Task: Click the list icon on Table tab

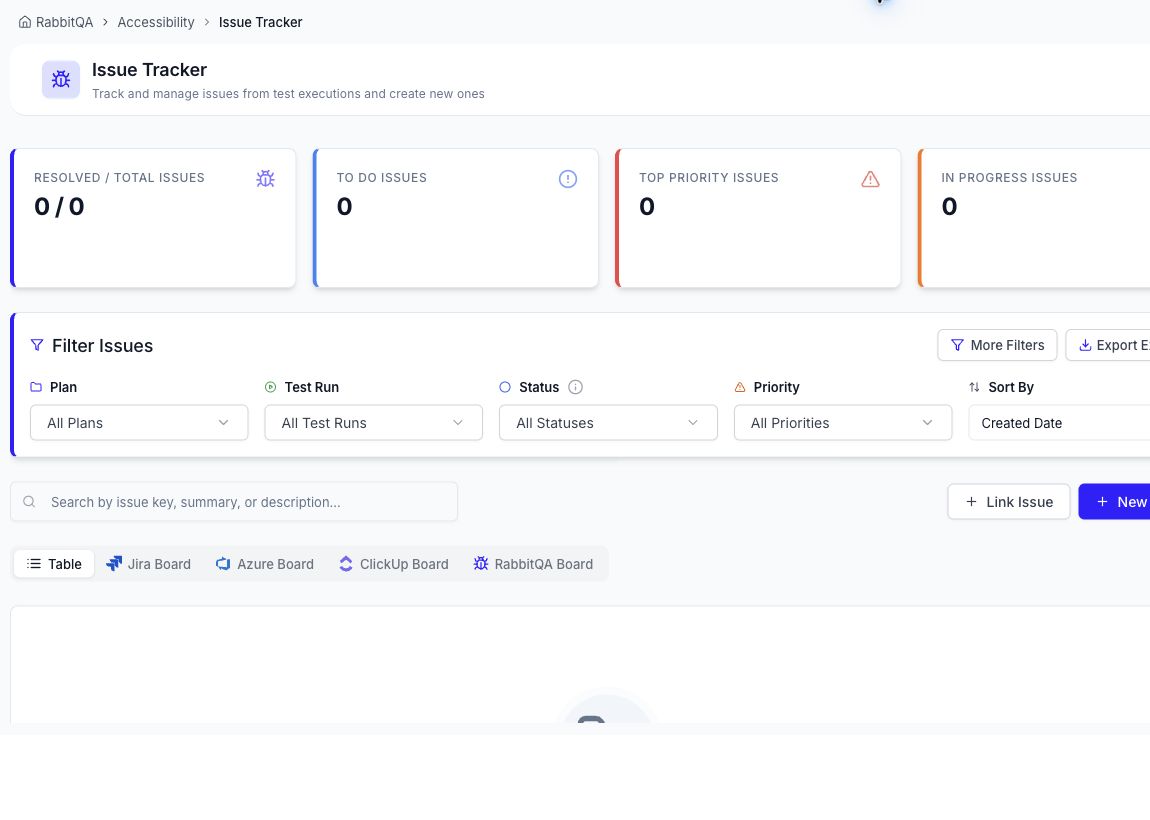Action: (x=34, y=563)
